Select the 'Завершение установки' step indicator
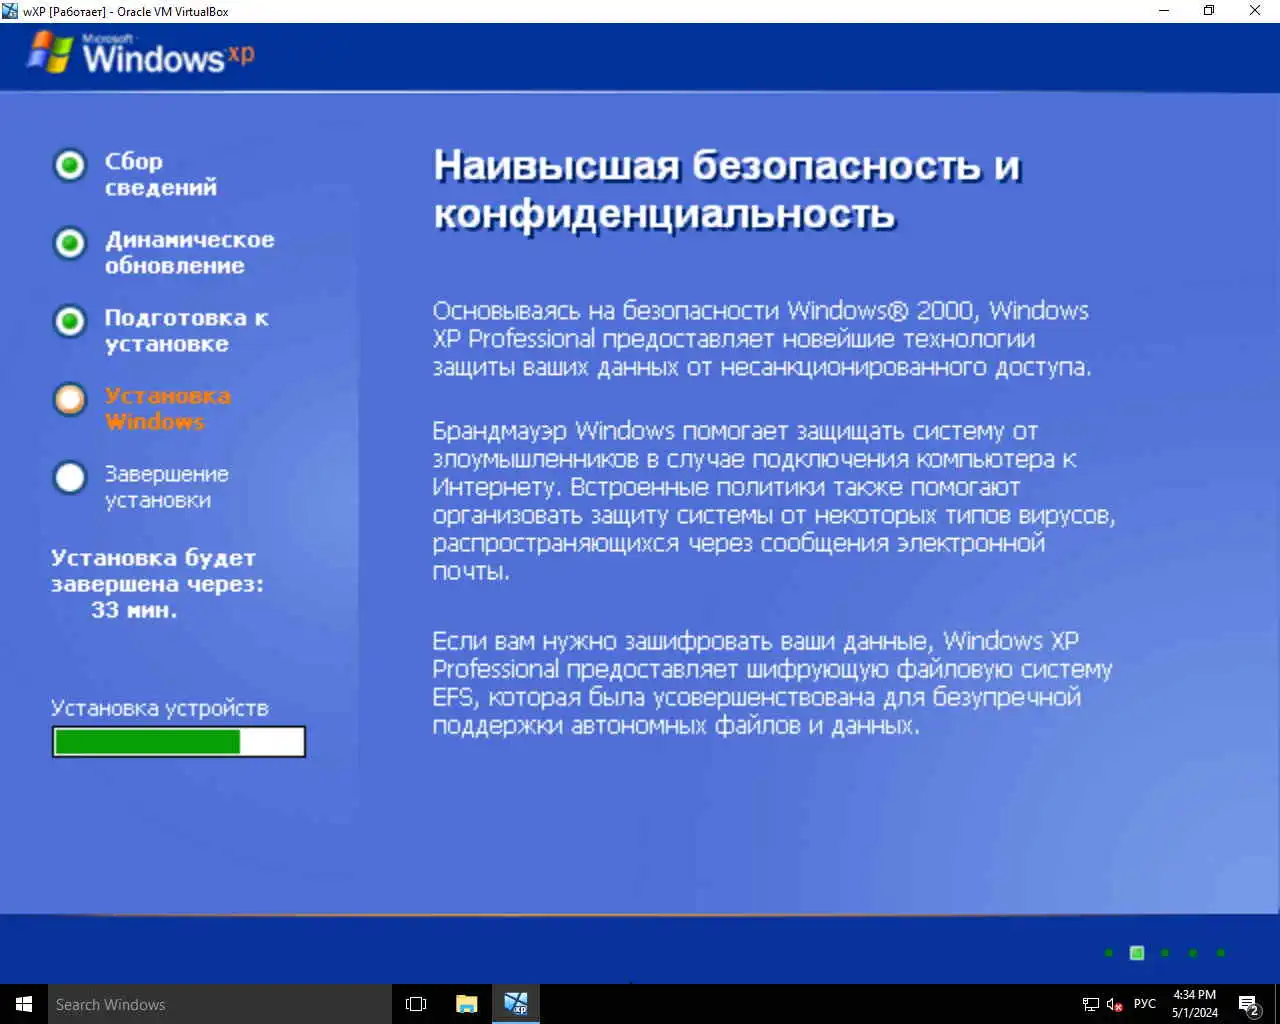1280x1024 pixels. coord(70,477)
